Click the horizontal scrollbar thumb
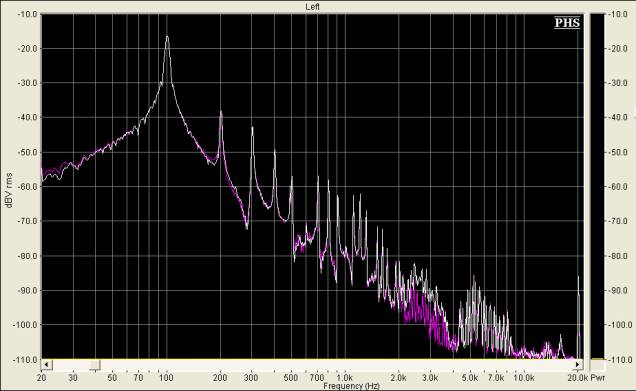Screen dimensions: 636x391 [95, 364]
